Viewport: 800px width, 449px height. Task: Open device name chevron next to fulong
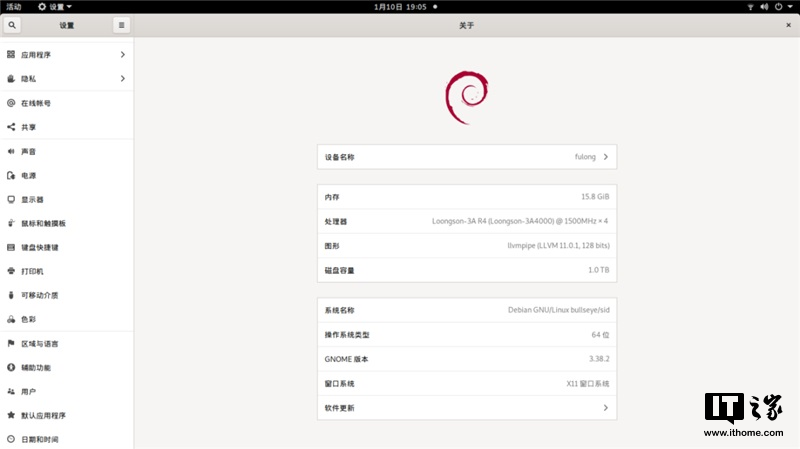(x=606, y=157)
